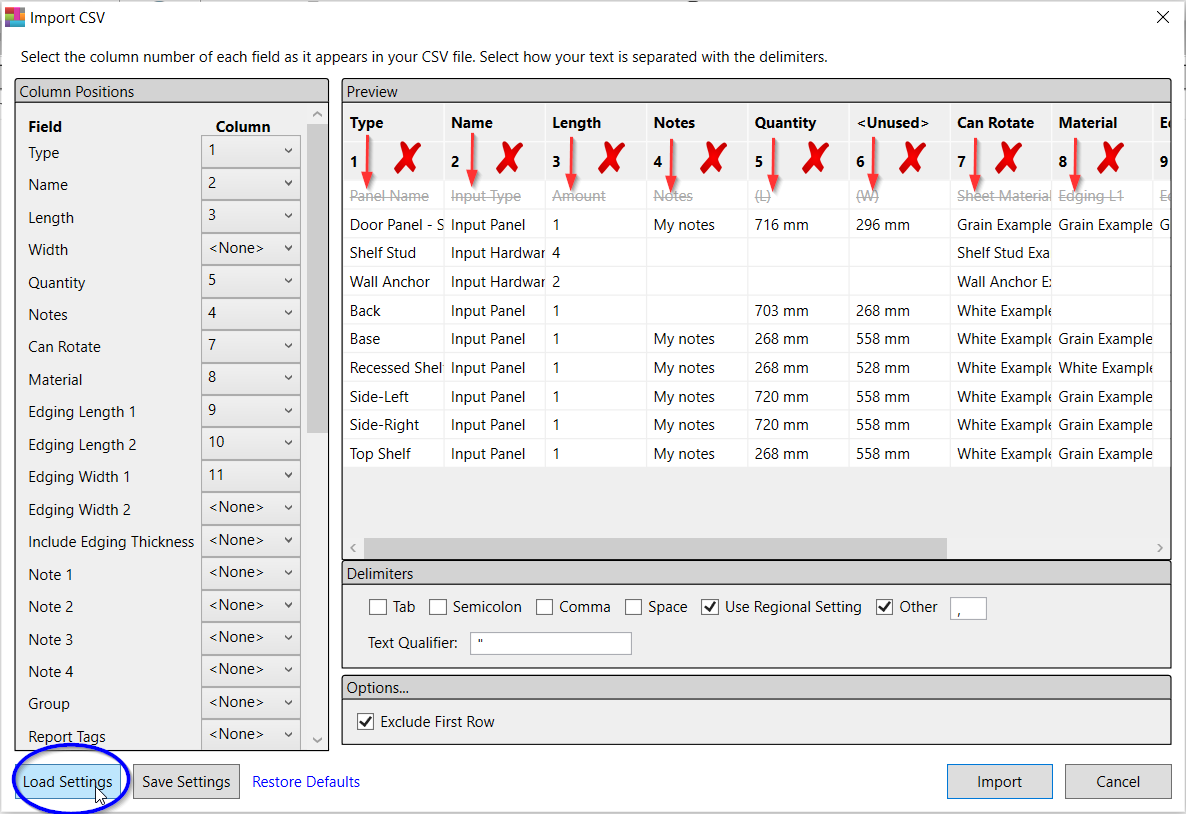Uncheck the Other delimiter checkbox

click(x=884, y=607)
